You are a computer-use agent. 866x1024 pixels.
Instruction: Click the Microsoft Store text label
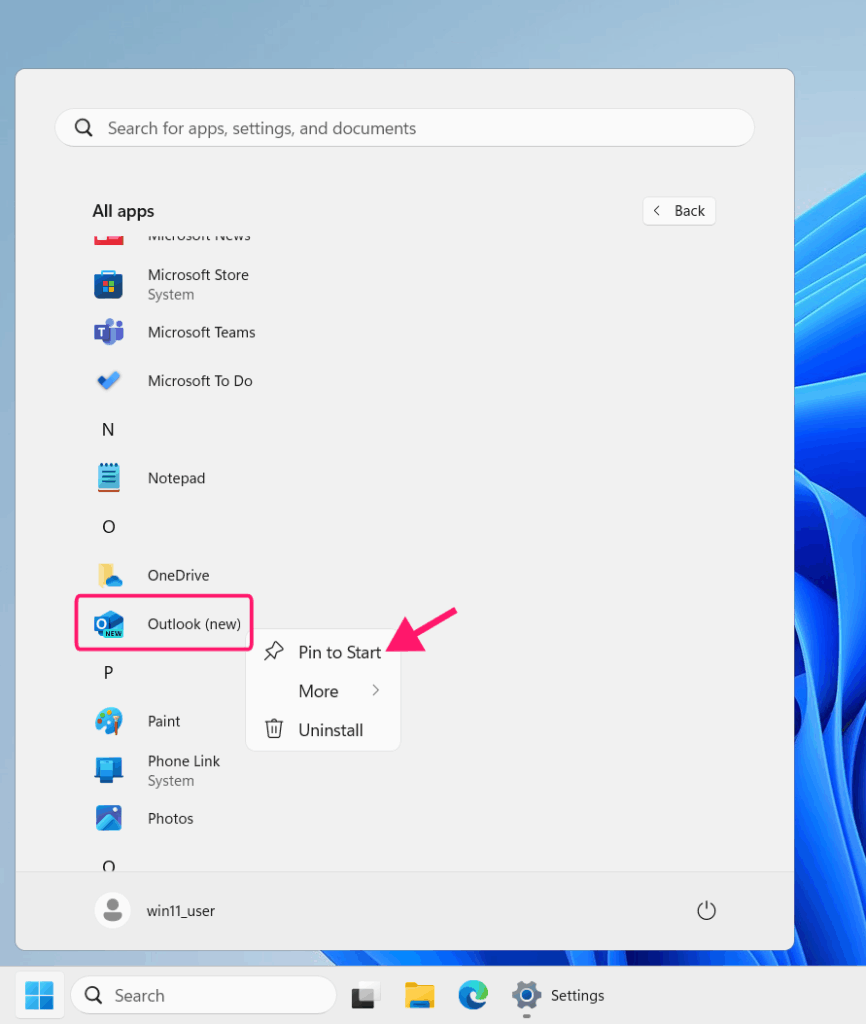(198, 274)
